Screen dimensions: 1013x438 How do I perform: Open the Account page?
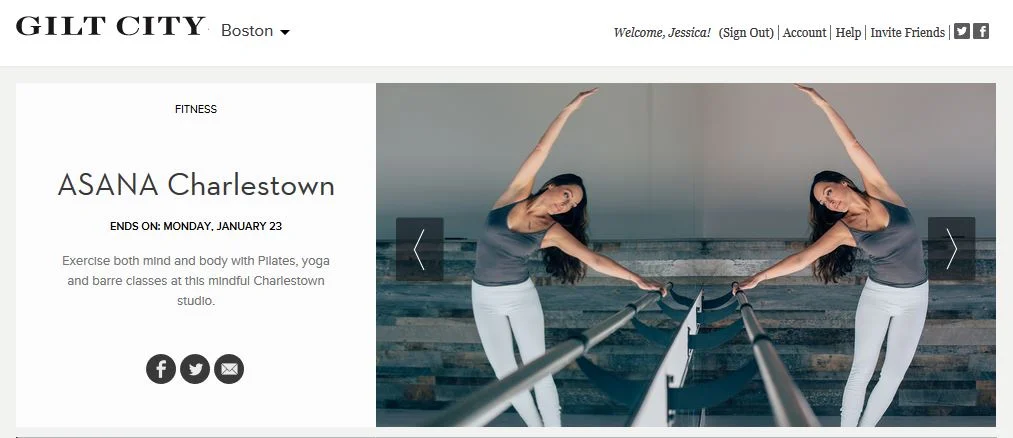[804, 32]
